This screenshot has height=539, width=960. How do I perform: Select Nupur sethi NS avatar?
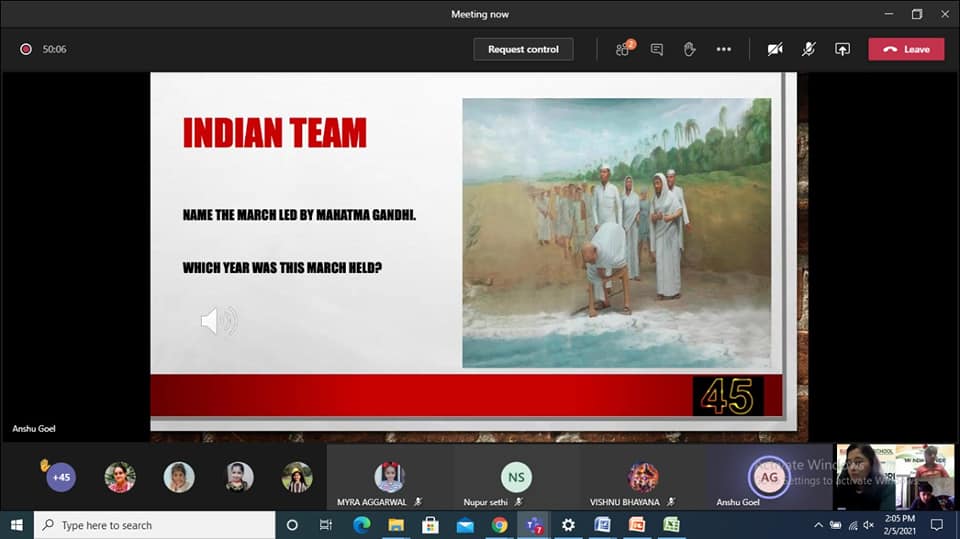(x=516, y=477)
